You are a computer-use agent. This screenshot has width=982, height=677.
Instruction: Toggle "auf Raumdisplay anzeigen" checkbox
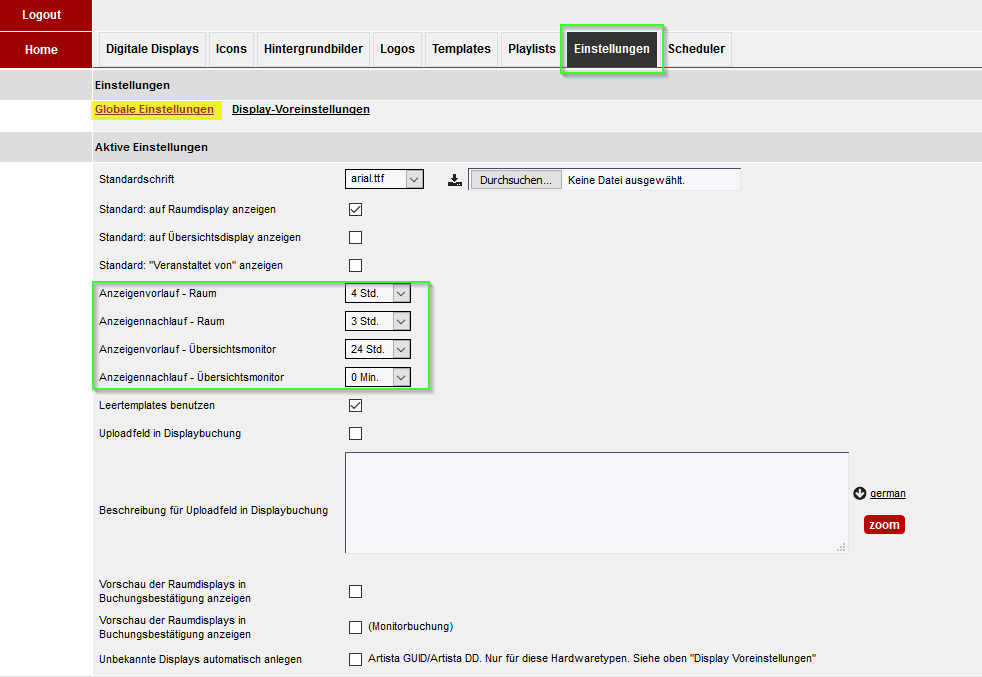pos(355,209)
